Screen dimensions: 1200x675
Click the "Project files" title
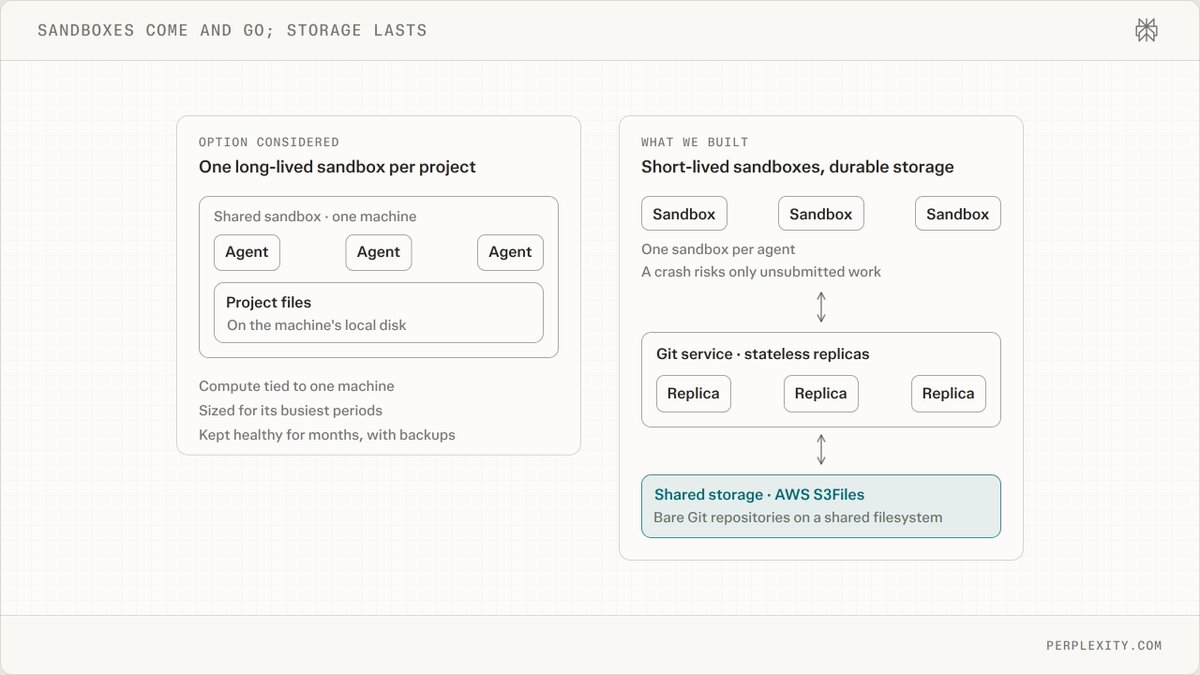click(x=268, y=302)
